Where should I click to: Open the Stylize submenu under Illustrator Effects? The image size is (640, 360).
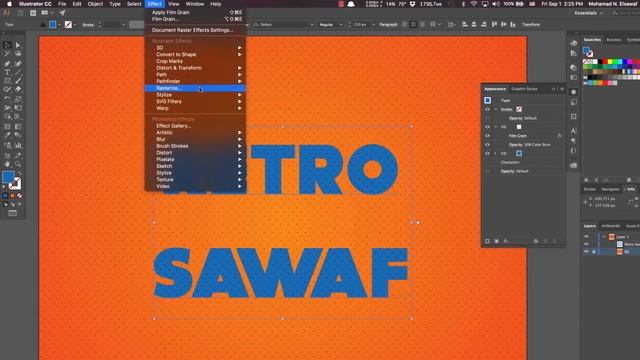point(195,95)
